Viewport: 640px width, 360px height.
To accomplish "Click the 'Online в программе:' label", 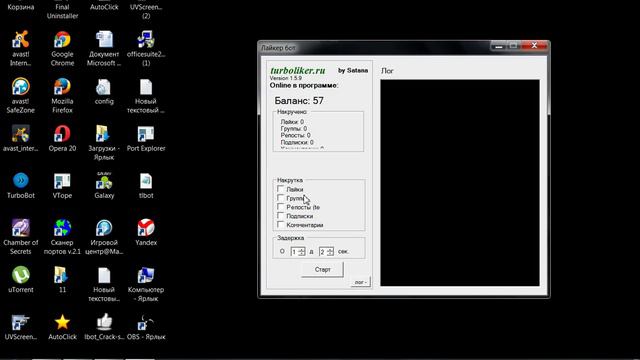I will click(304, 85).
